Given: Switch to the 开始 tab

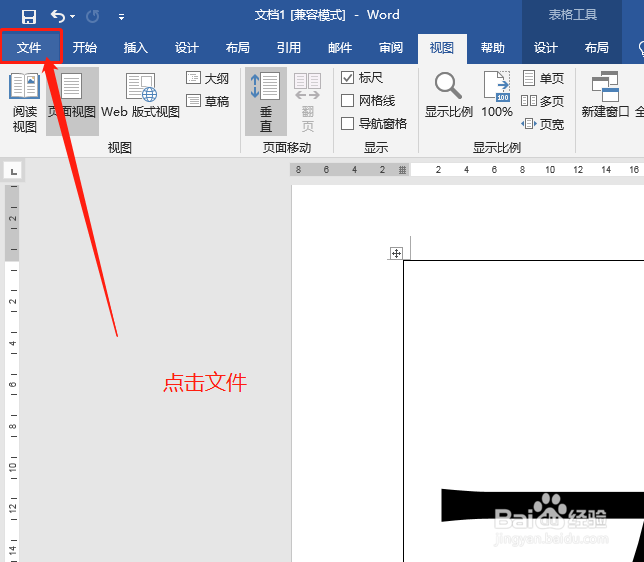Looking at the screenshot, I should pos(85,48).
